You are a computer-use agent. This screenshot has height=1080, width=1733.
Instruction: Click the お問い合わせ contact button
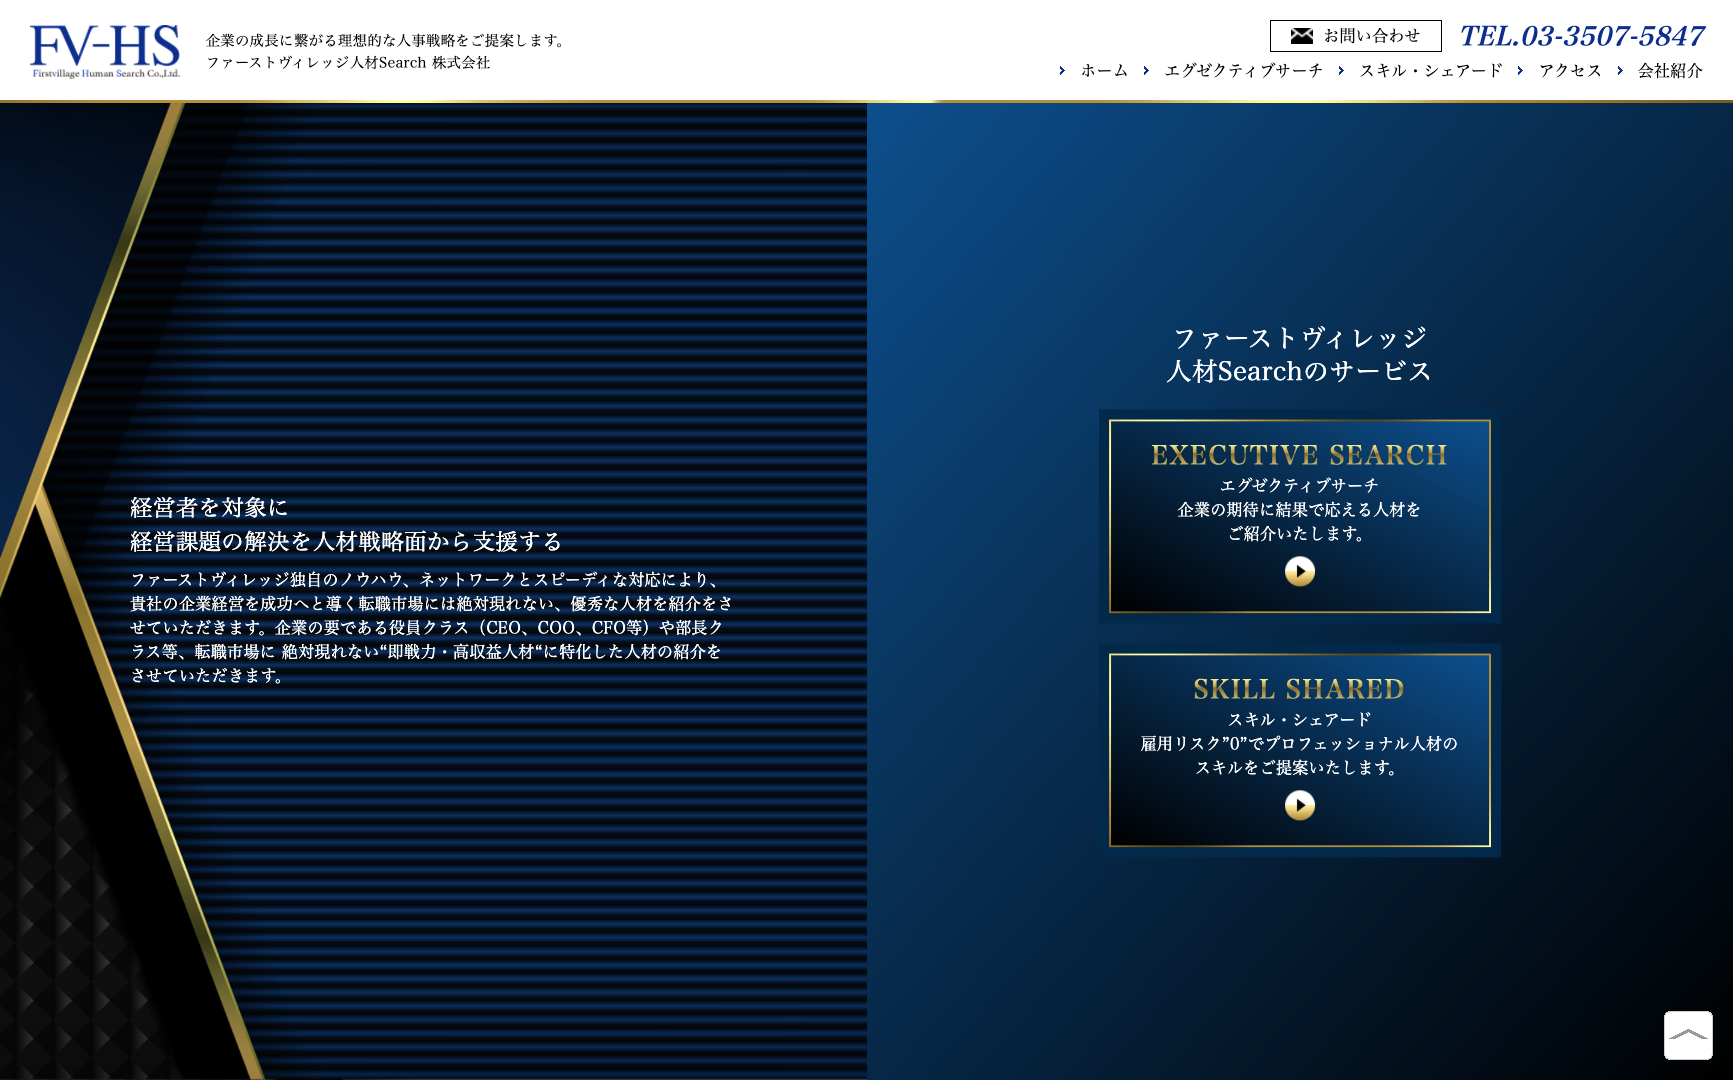[1356, 35]
